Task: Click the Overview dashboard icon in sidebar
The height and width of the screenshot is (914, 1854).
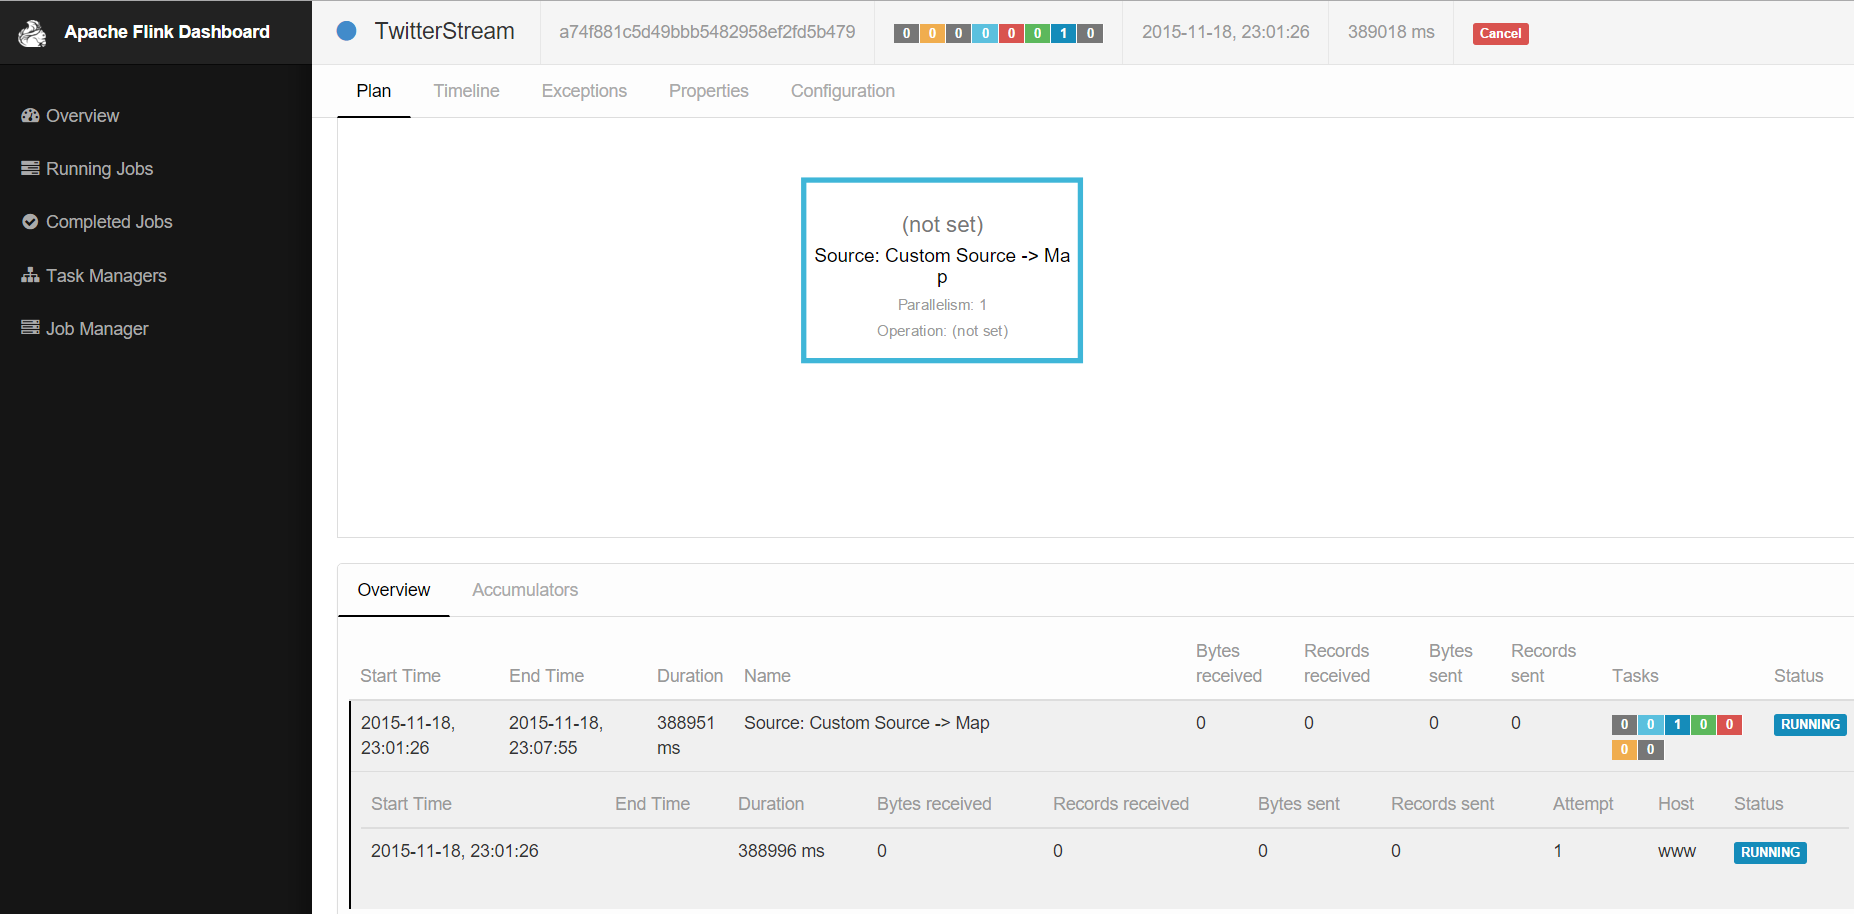Action: coord(30,116)
